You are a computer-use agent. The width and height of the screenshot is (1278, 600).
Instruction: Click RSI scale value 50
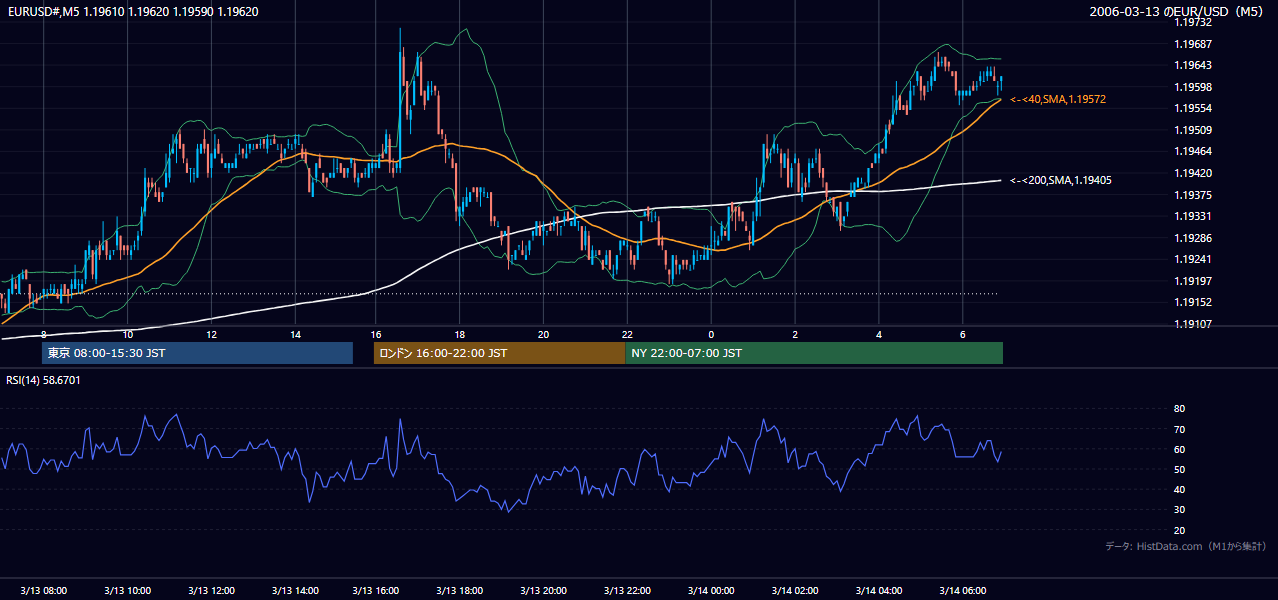coord(1179,470)
